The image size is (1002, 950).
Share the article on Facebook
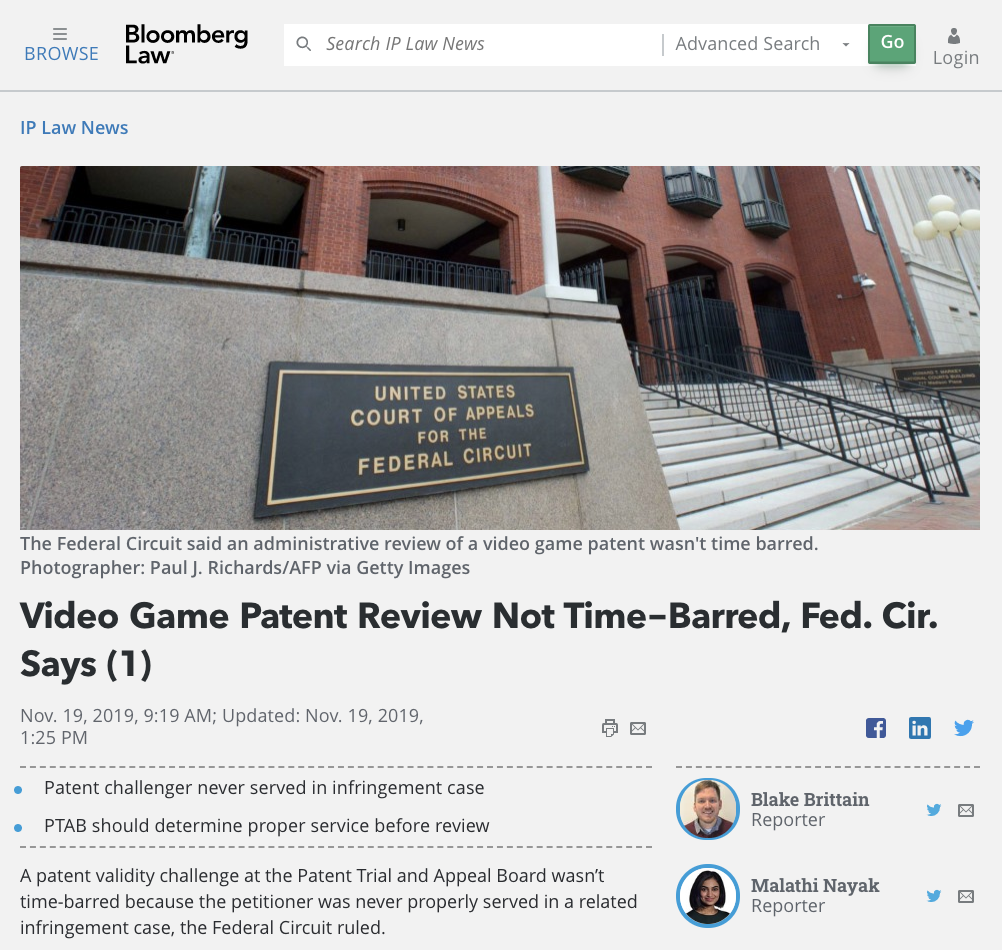(875, 728)
